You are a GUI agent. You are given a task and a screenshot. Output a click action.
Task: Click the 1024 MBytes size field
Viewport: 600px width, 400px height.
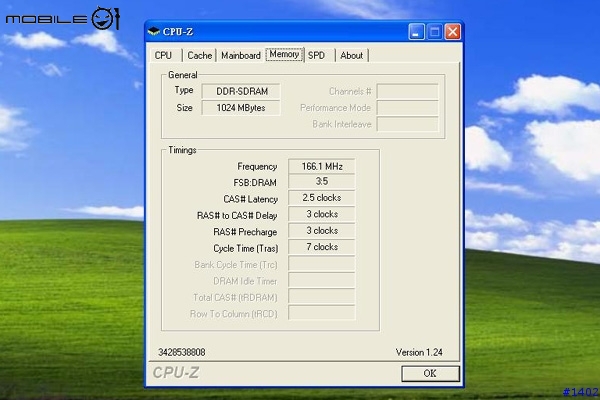point(241,108)
